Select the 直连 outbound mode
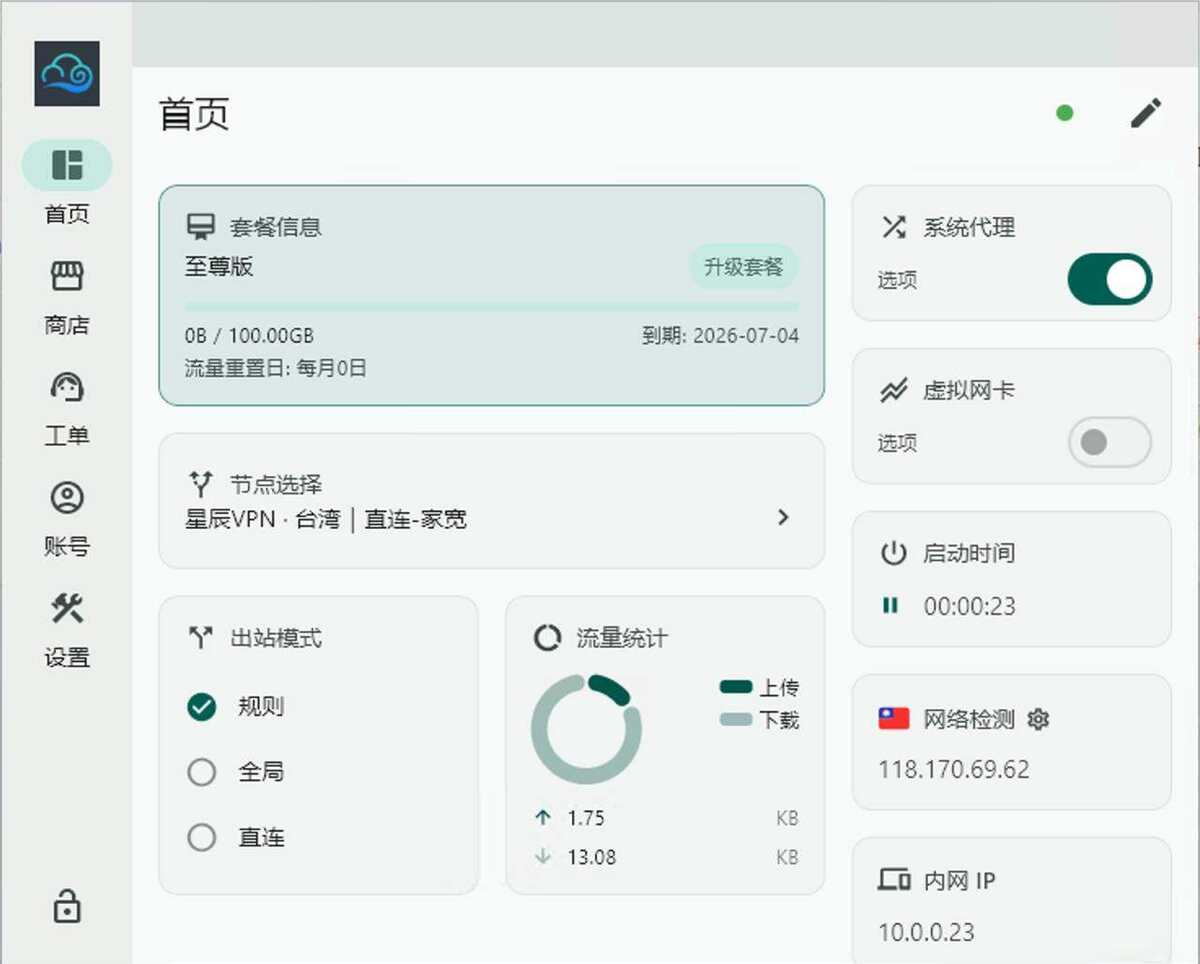Screen dimensions: 1200x964 coord(202,837)
